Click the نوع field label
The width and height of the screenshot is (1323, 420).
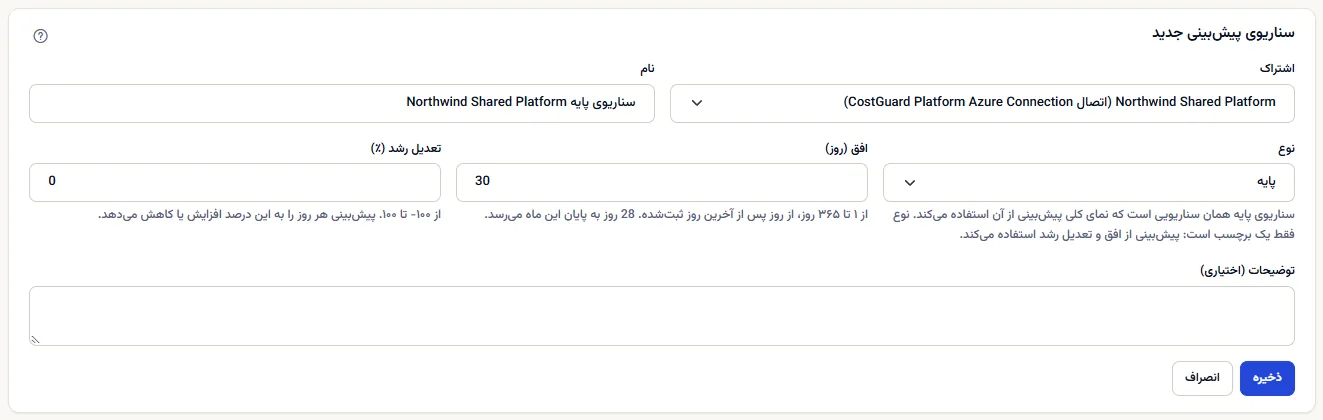(1287, 147)
